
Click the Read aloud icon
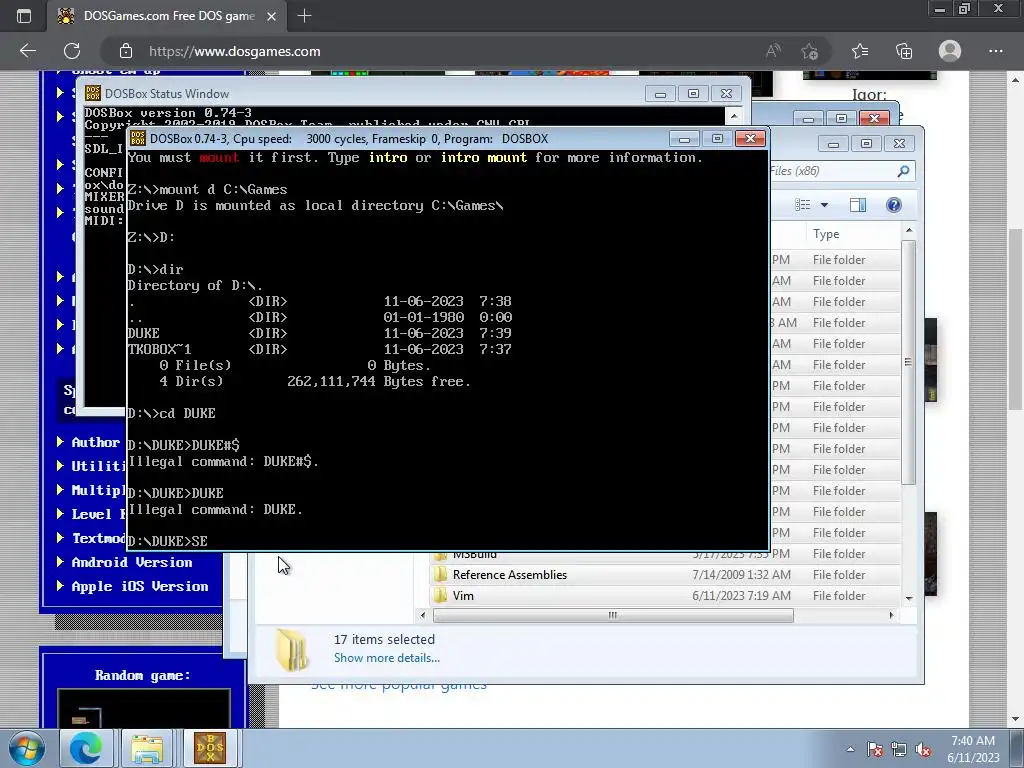click(x=773, y=51)
